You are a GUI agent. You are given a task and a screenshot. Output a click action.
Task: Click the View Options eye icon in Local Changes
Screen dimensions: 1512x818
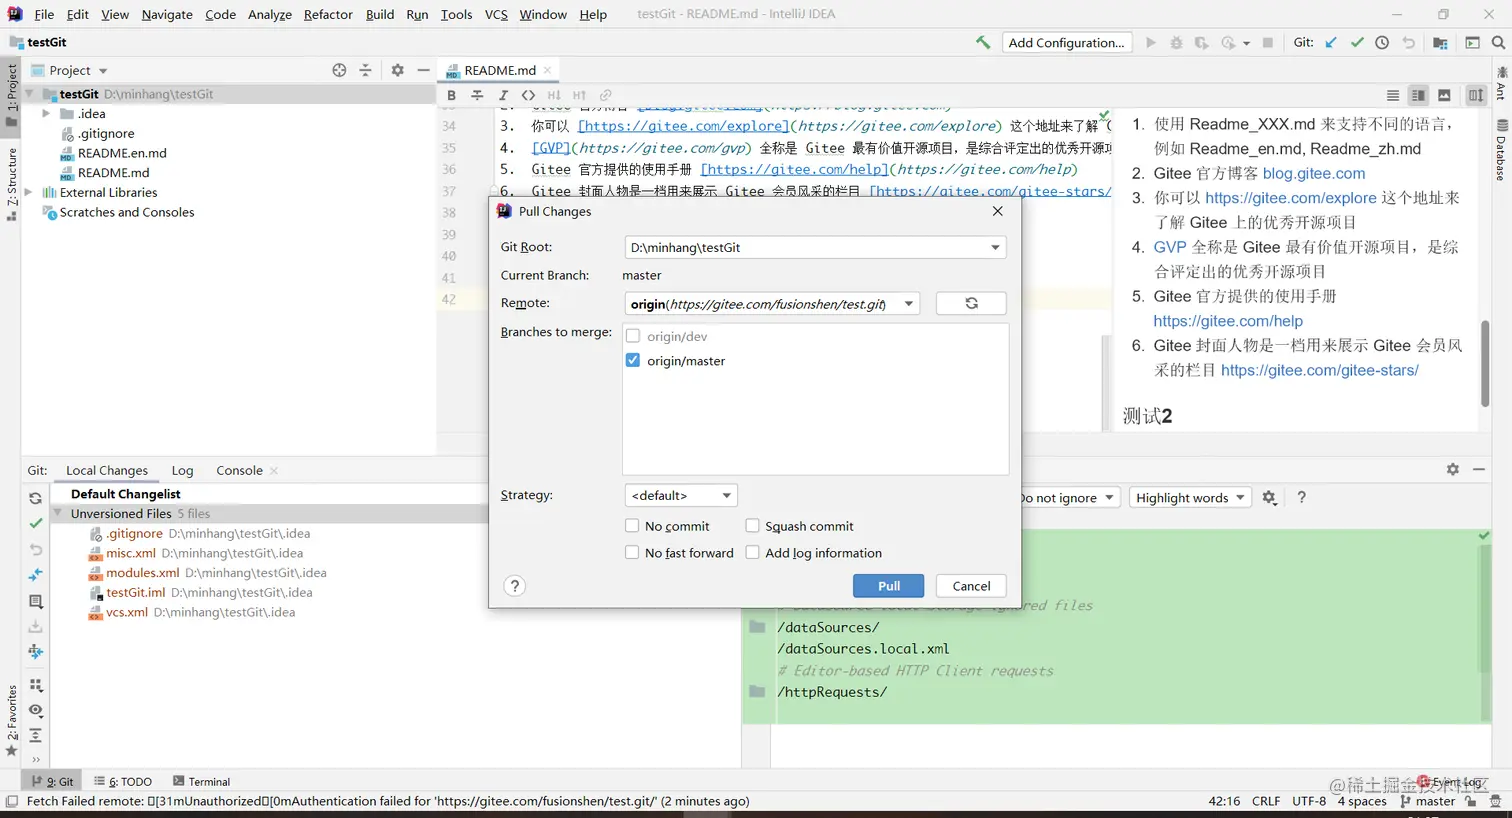35,710
